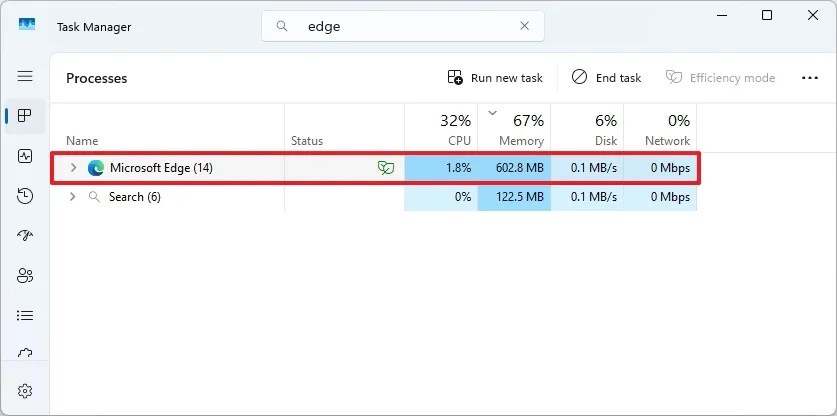Open the Users sidebar icon
Image resolution: width=837 pixels, height=416 pixels.
(x=25, y=276)
